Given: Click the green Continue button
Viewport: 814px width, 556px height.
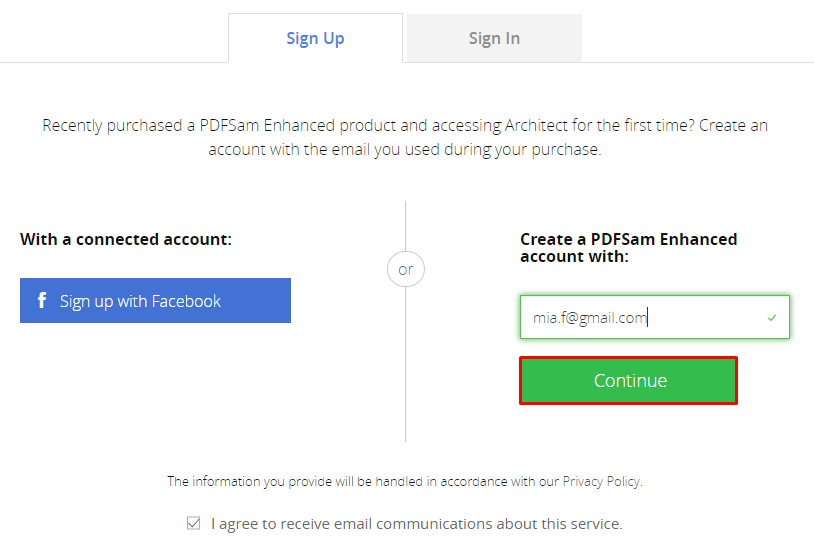Looking at the screenshot, I should pyautogui.click(x=629, y=381).
